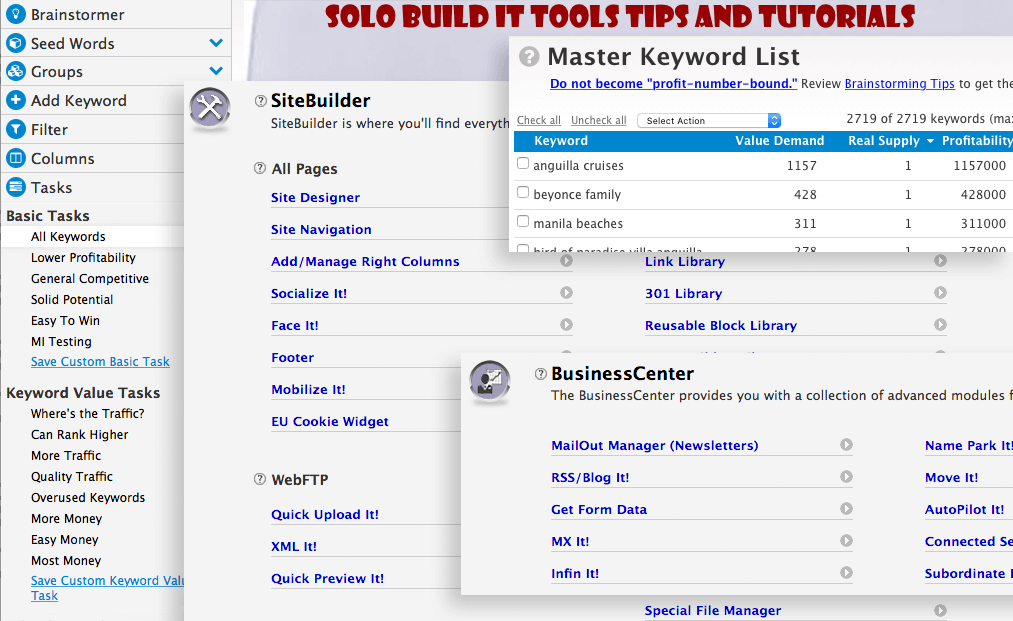The image size is (1013, 621).
Task: Click the Add Keyword plus icon
Action: [14, 100]
